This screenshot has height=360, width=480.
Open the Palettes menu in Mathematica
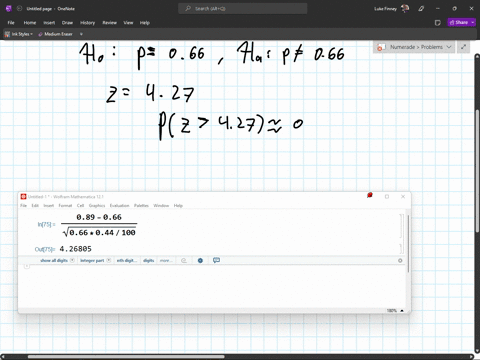(x=141, y=206)
